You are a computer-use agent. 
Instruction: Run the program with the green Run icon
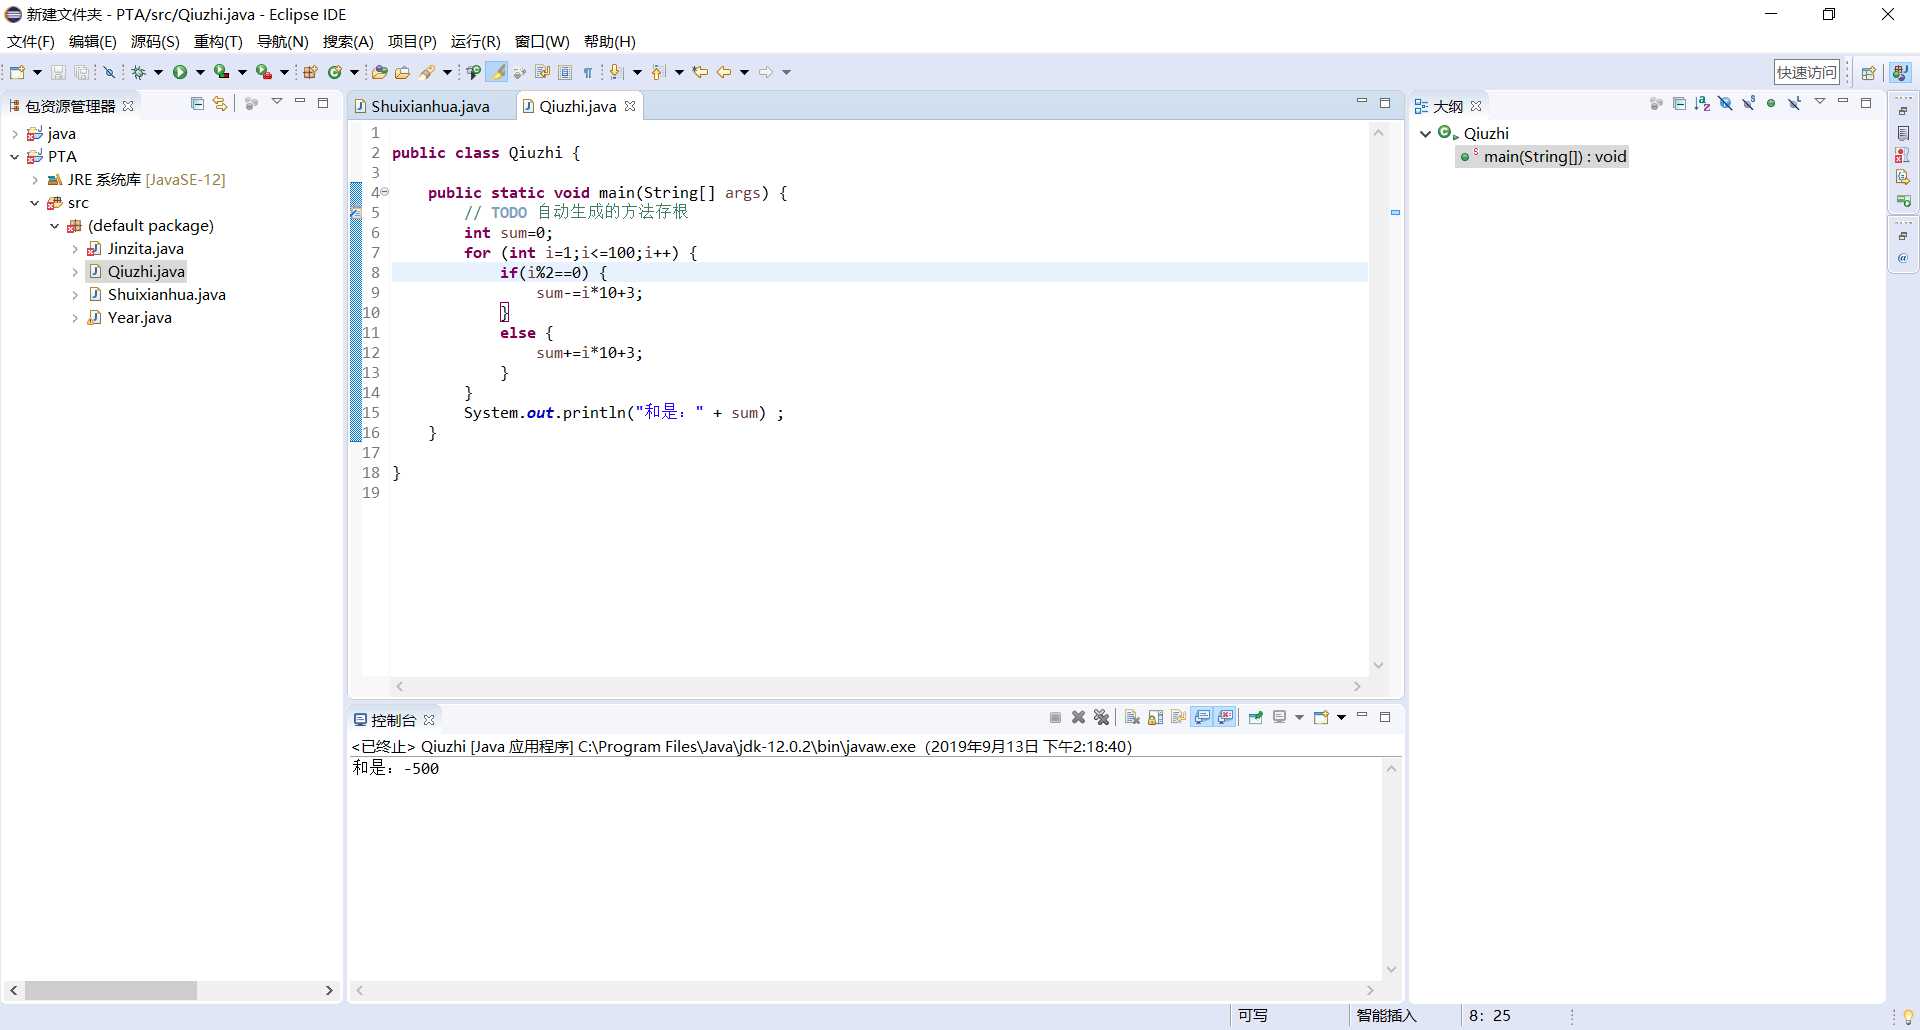180,72
